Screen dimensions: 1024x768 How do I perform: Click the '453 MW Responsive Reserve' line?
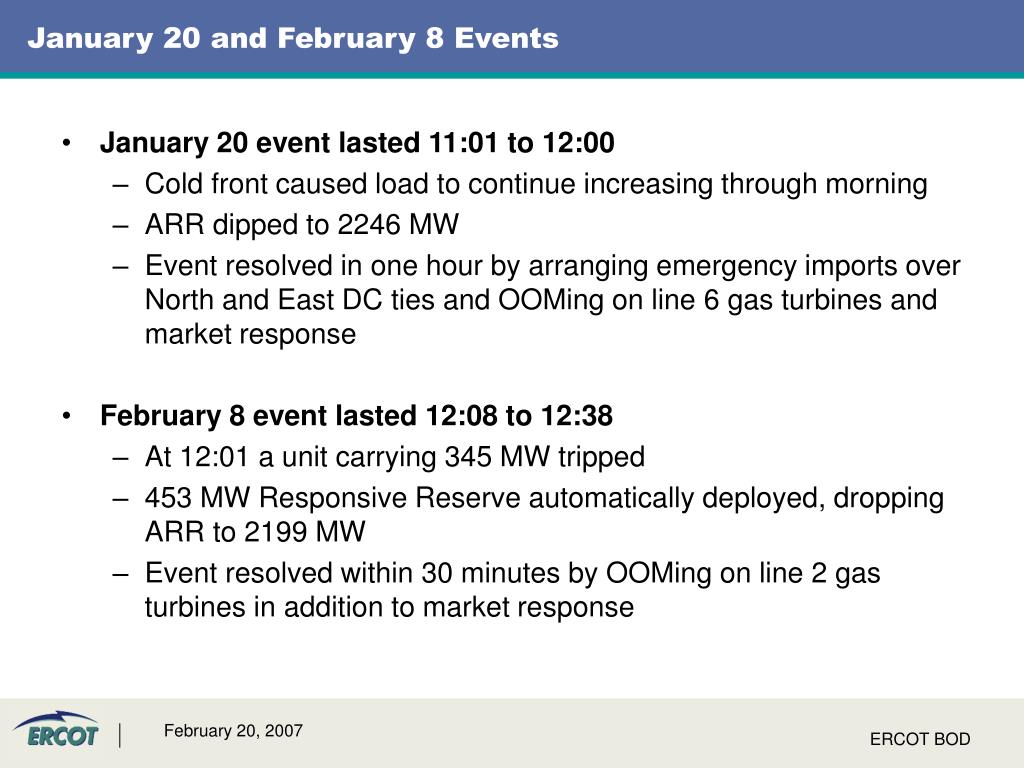[545, 498]
